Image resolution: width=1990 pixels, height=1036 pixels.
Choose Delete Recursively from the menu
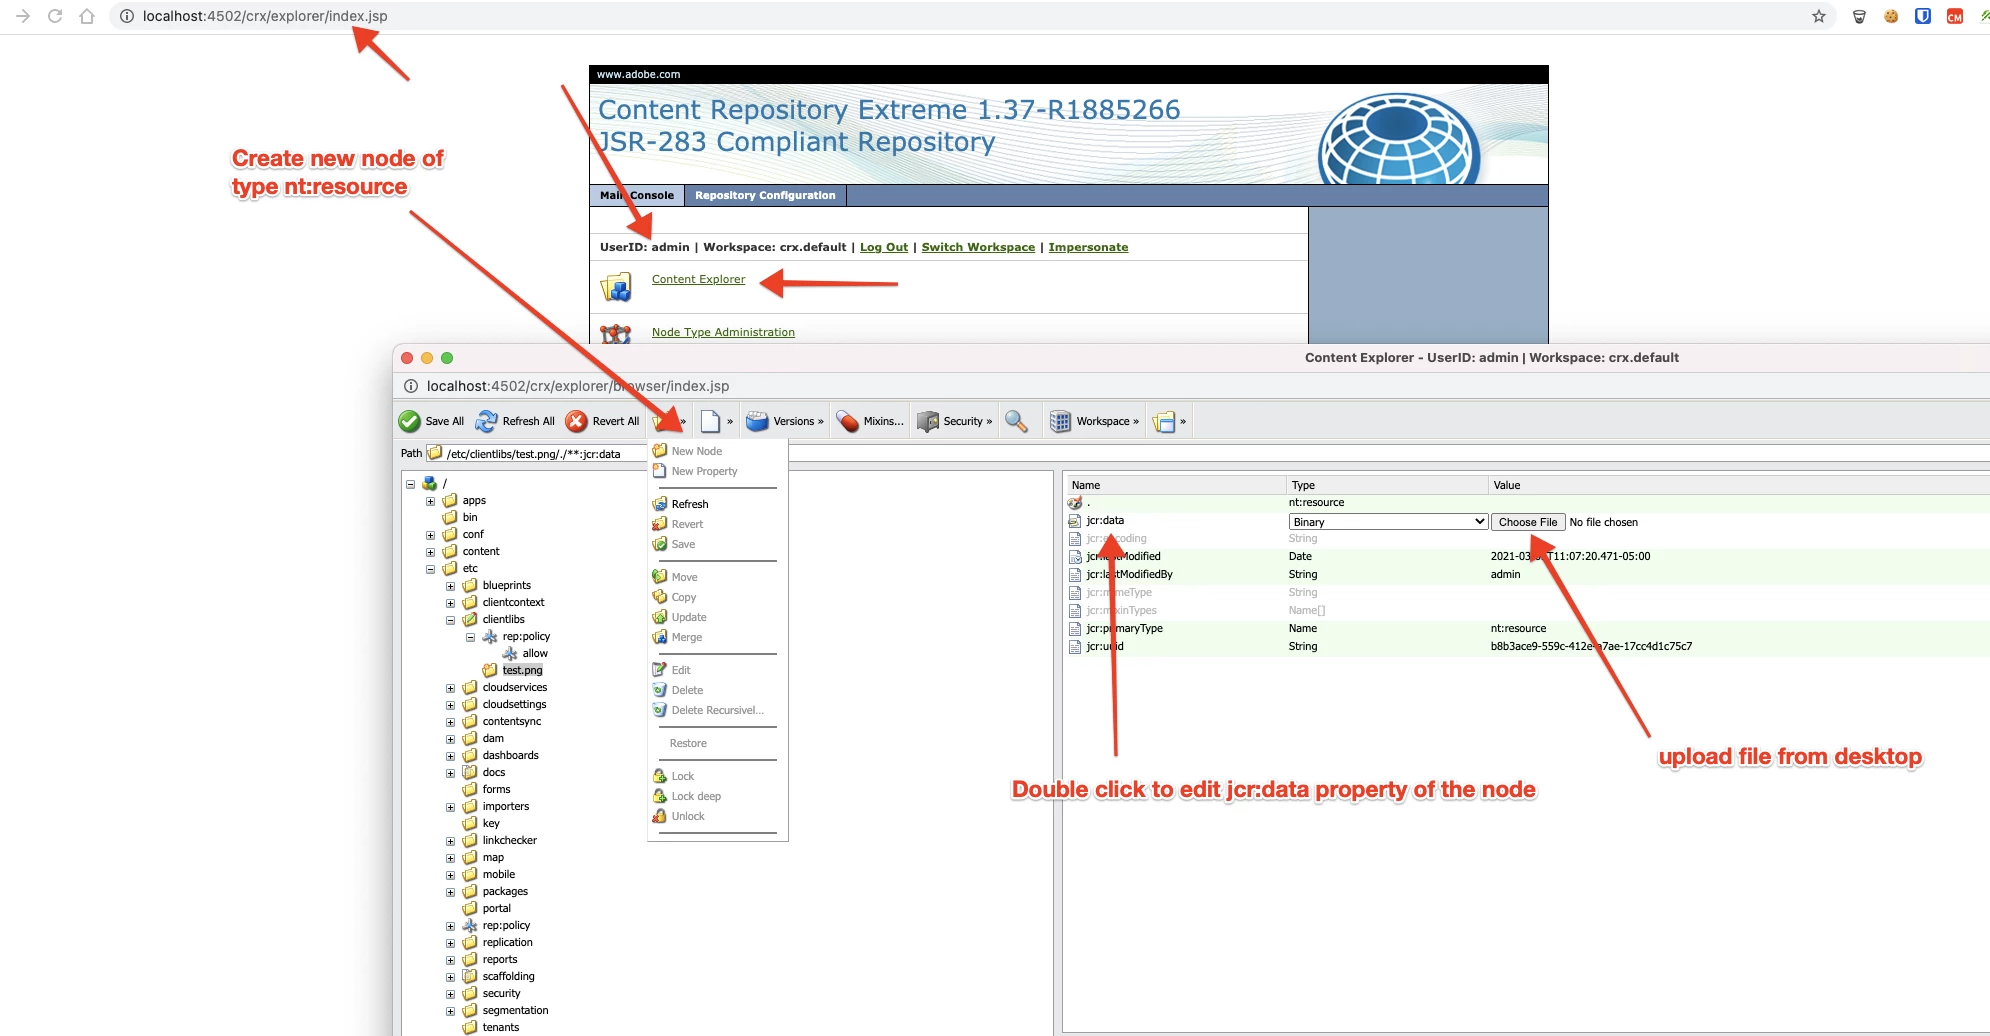click(x=717, y=710)
